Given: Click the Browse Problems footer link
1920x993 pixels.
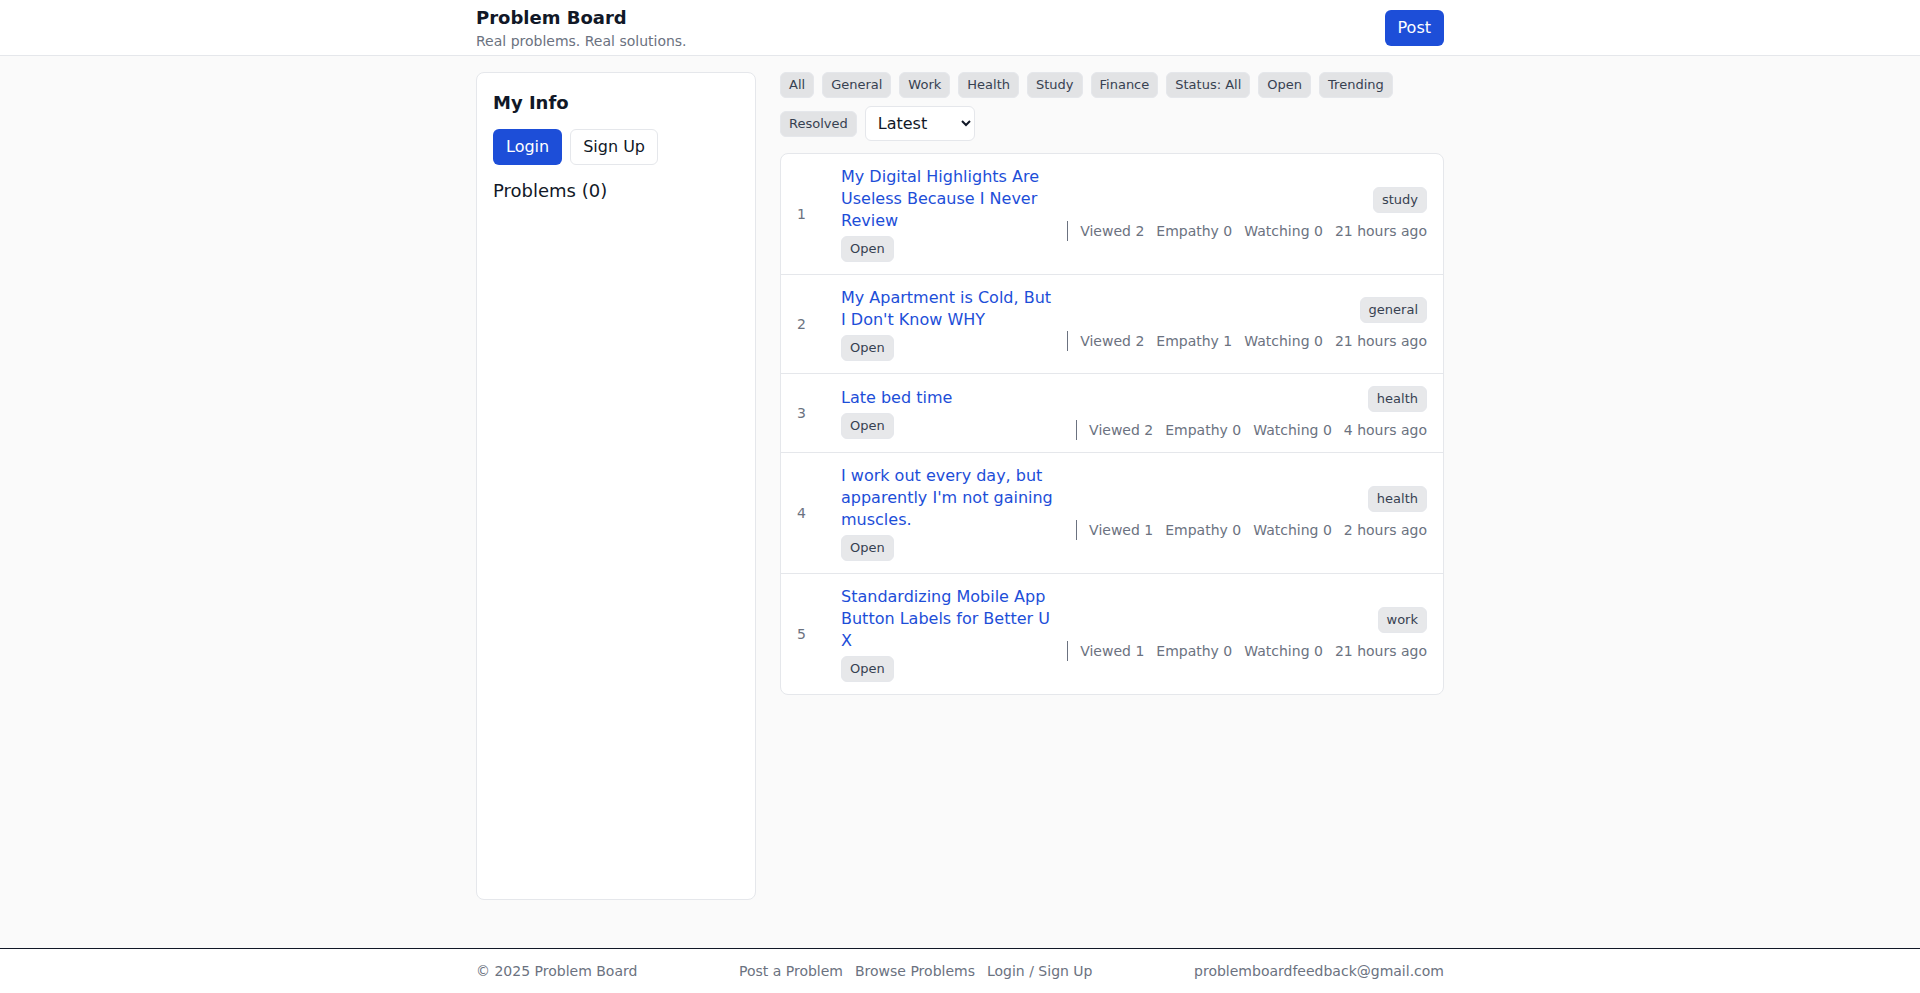Looking at the screenshot, I should point(914,971).
